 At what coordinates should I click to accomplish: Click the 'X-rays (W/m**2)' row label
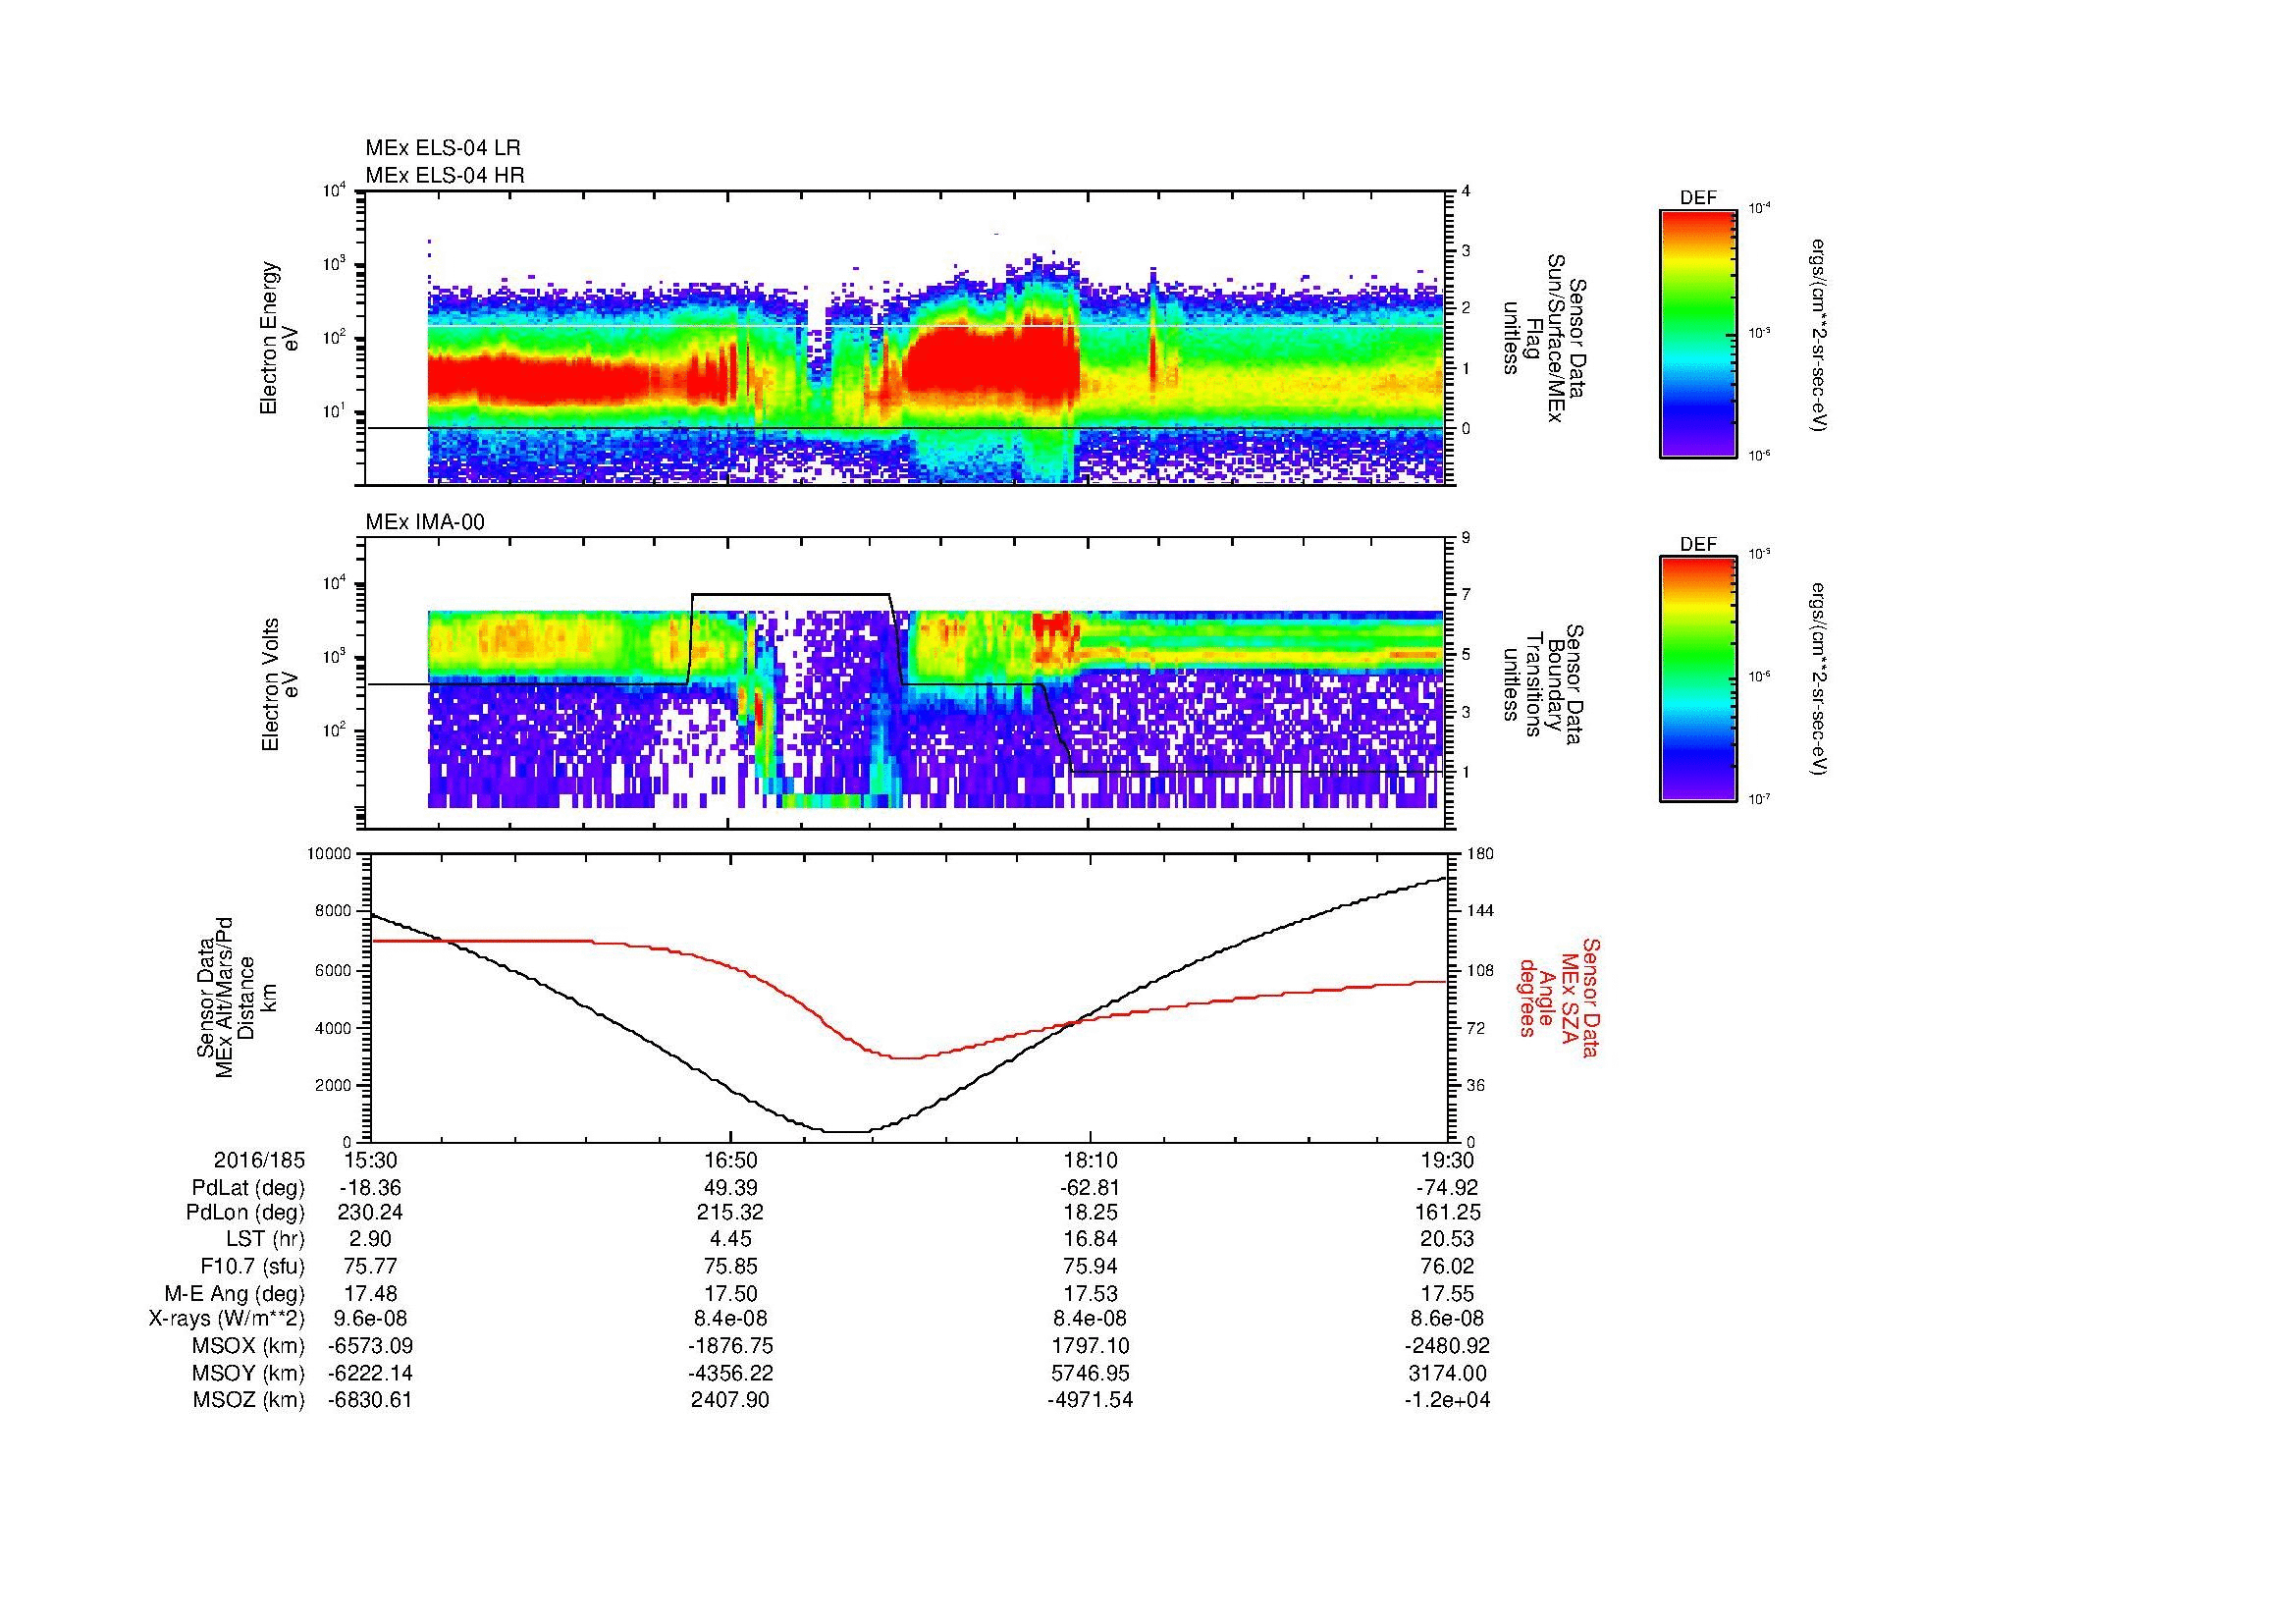click(227, 1319)
